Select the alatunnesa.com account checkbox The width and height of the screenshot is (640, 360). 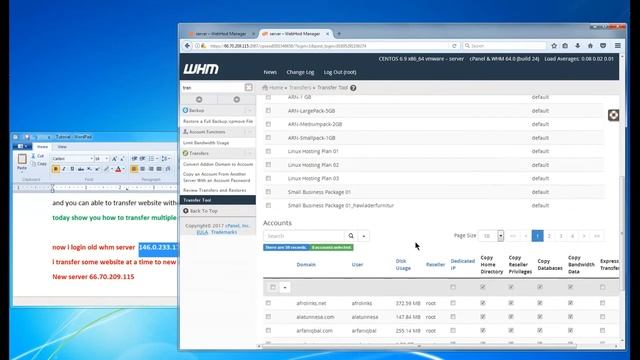tap(268, 317)
